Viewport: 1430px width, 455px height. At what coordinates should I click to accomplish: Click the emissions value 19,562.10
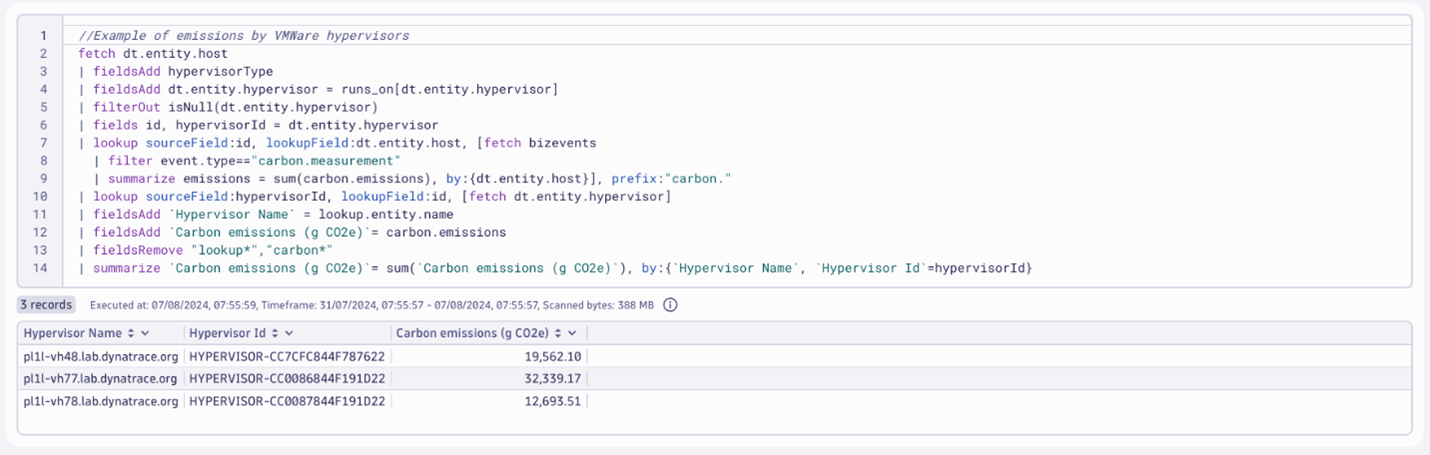coord(551,356)
